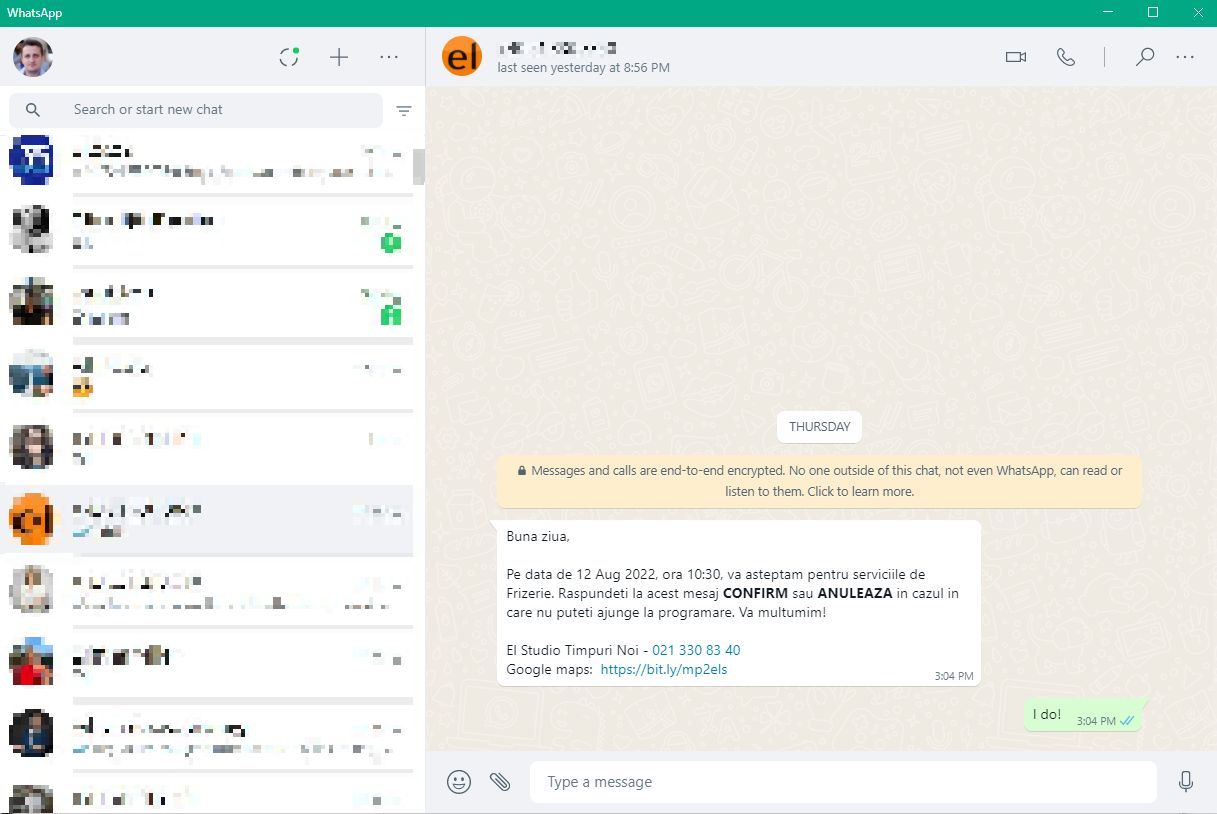1217x814 pixels.
Task: Open the conversation three-dots menu
Action: coord(1185,57)
